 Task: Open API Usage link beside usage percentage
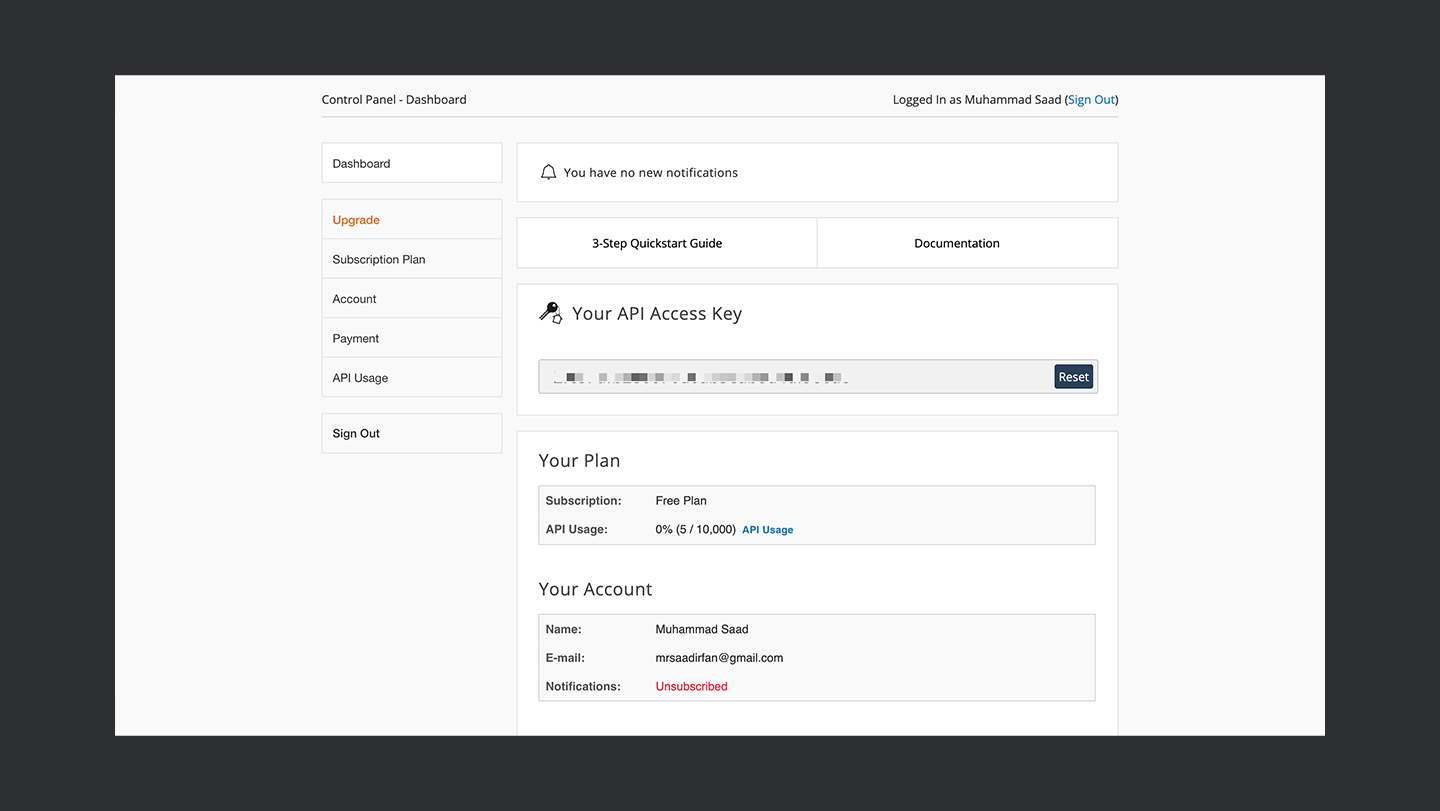[x=767, y=529]
